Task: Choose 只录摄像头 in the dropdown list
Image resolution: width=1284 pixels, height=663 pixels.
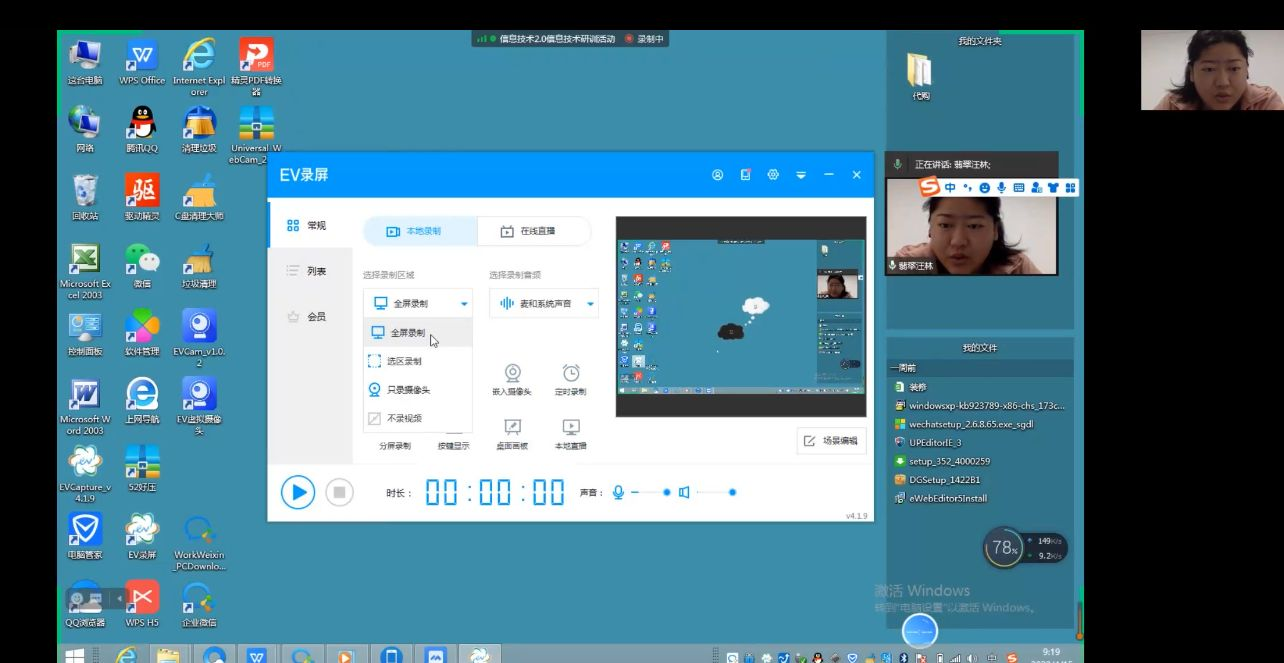Action: 418,390
